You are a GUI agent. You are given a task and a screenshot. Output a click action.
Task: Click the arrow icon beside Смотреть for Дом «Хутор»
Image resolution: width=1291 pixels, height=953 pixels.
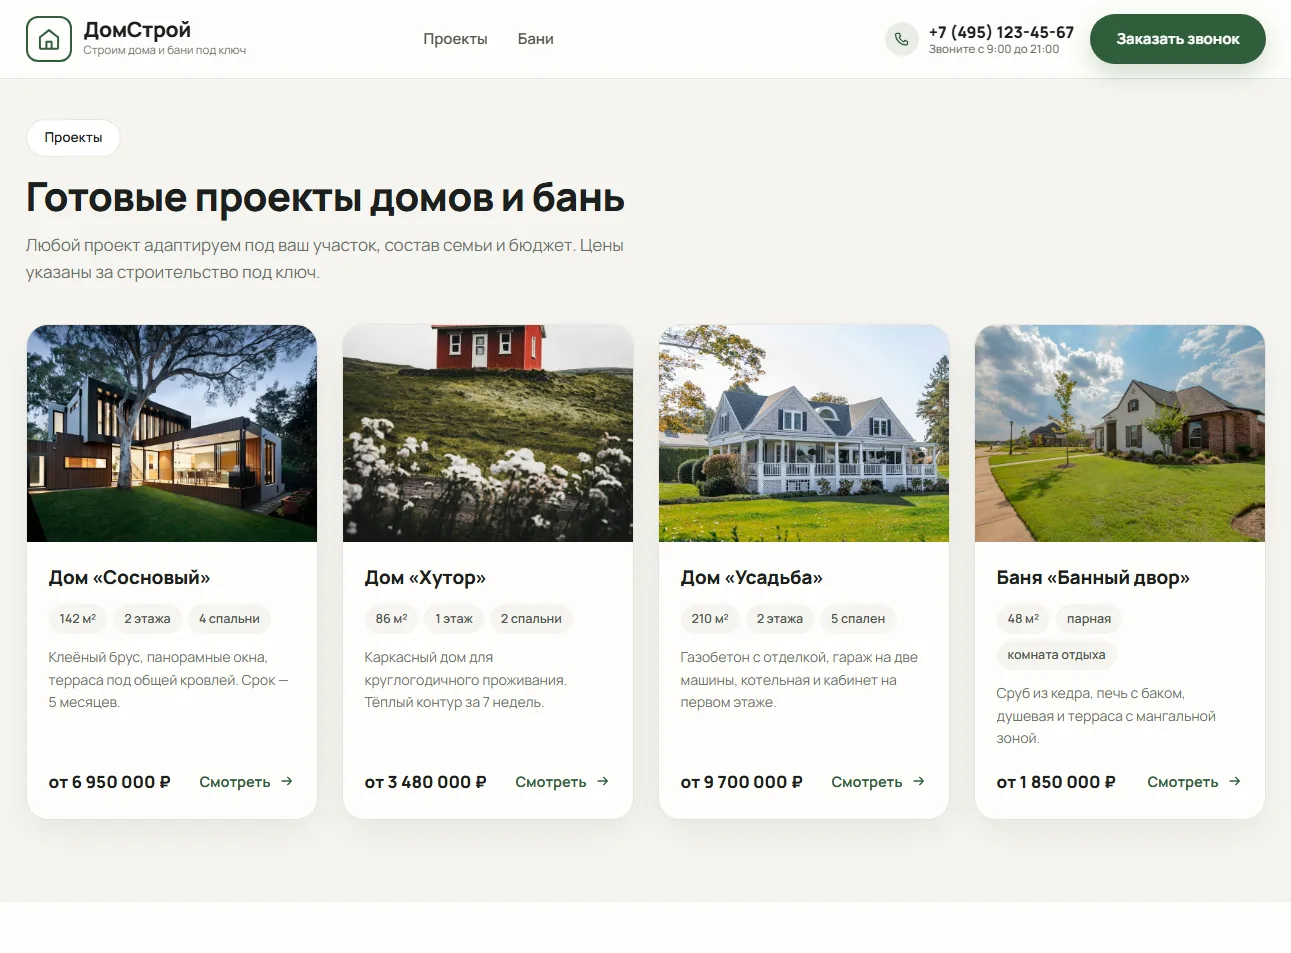tap(603, 781)
